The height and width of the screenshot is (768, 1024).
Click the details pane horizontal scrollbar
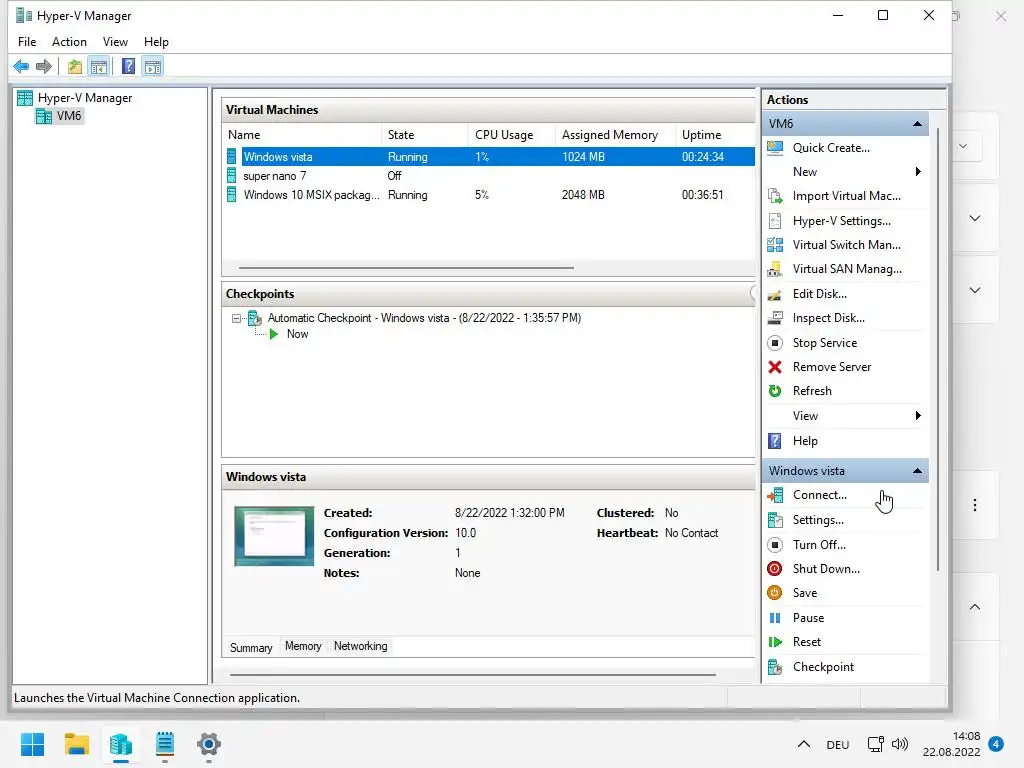click(473, 675)
